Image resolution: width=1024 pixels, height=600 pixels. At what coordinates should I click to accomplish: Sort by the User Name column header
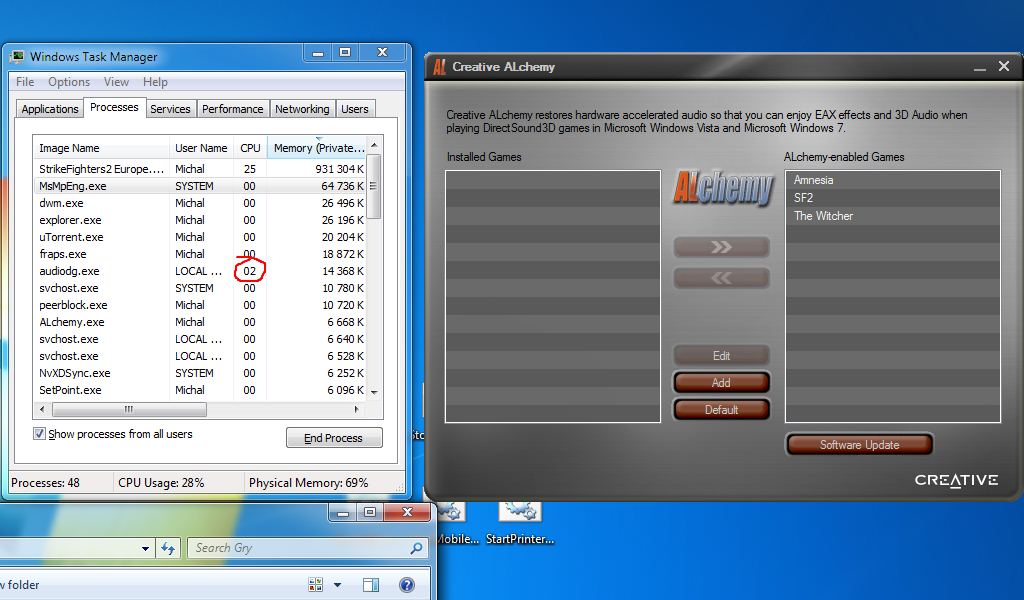201,148
